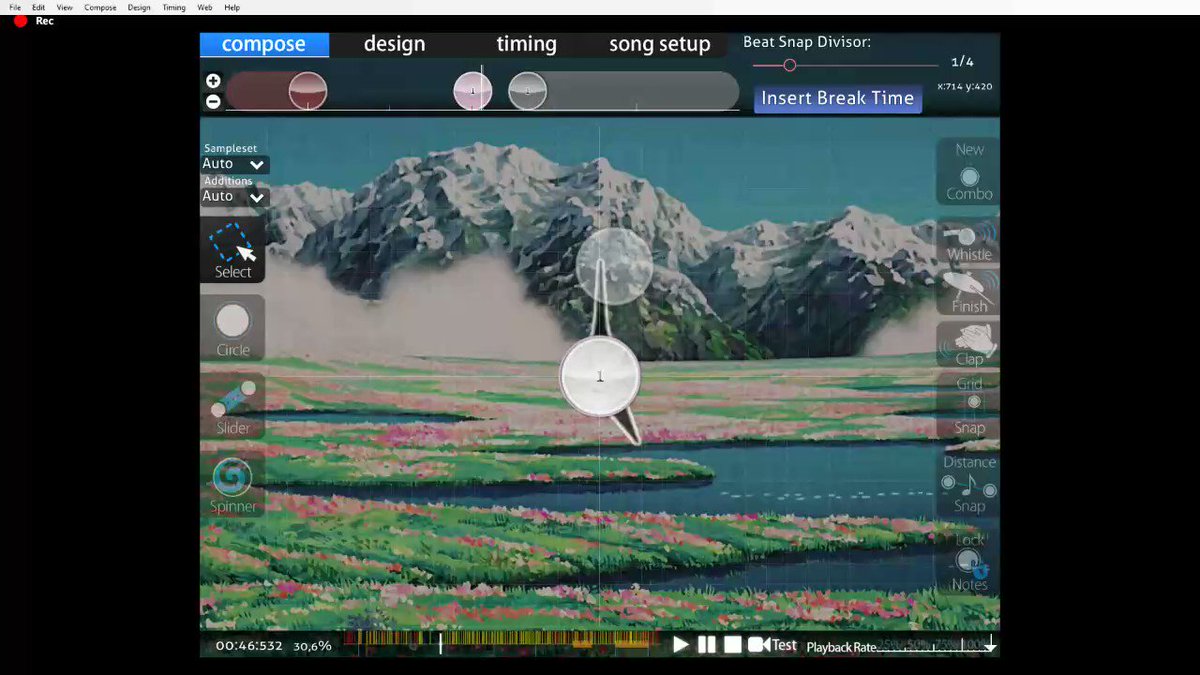The image size is (1200, 675).
Task: Click the 30,6% progress value
Action: pyautogui.click(x=312, y=646)
